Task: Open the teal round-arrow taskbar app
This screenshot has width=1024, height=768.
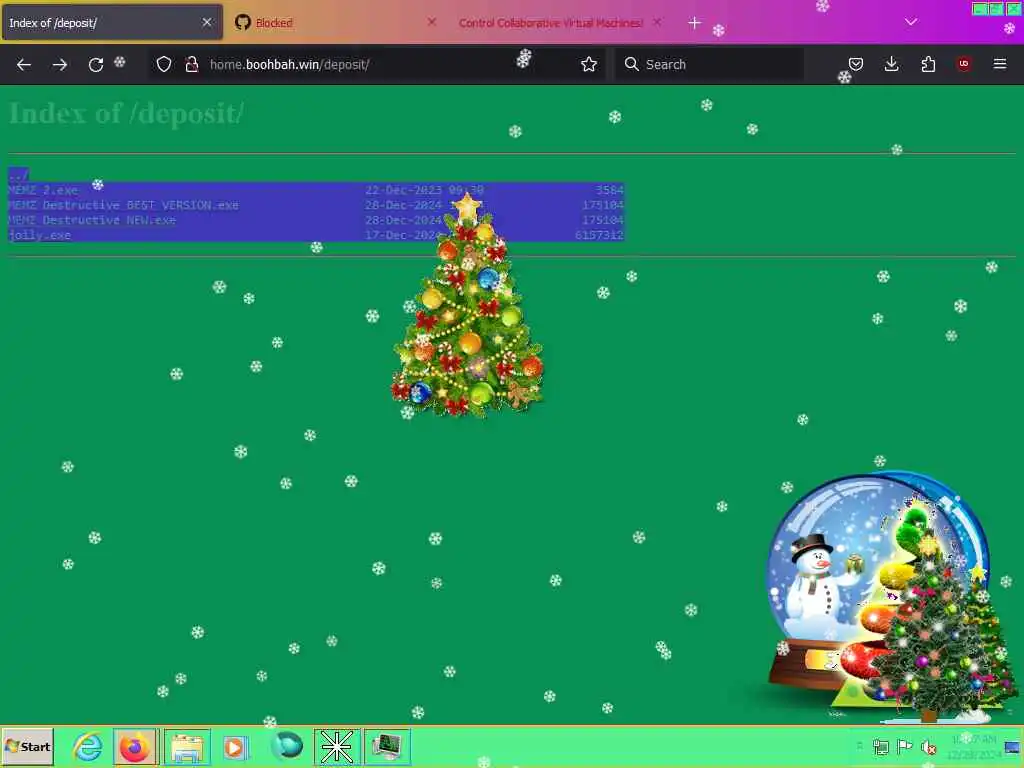Action: (287, 746)
